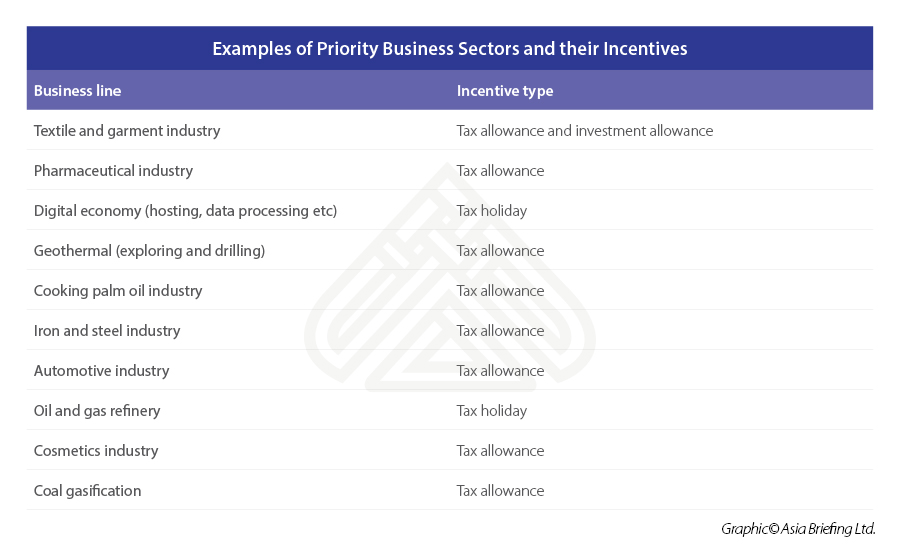Click the "Graphic© Asia Briefing Ltd." credit text

[x=798, y=529]
